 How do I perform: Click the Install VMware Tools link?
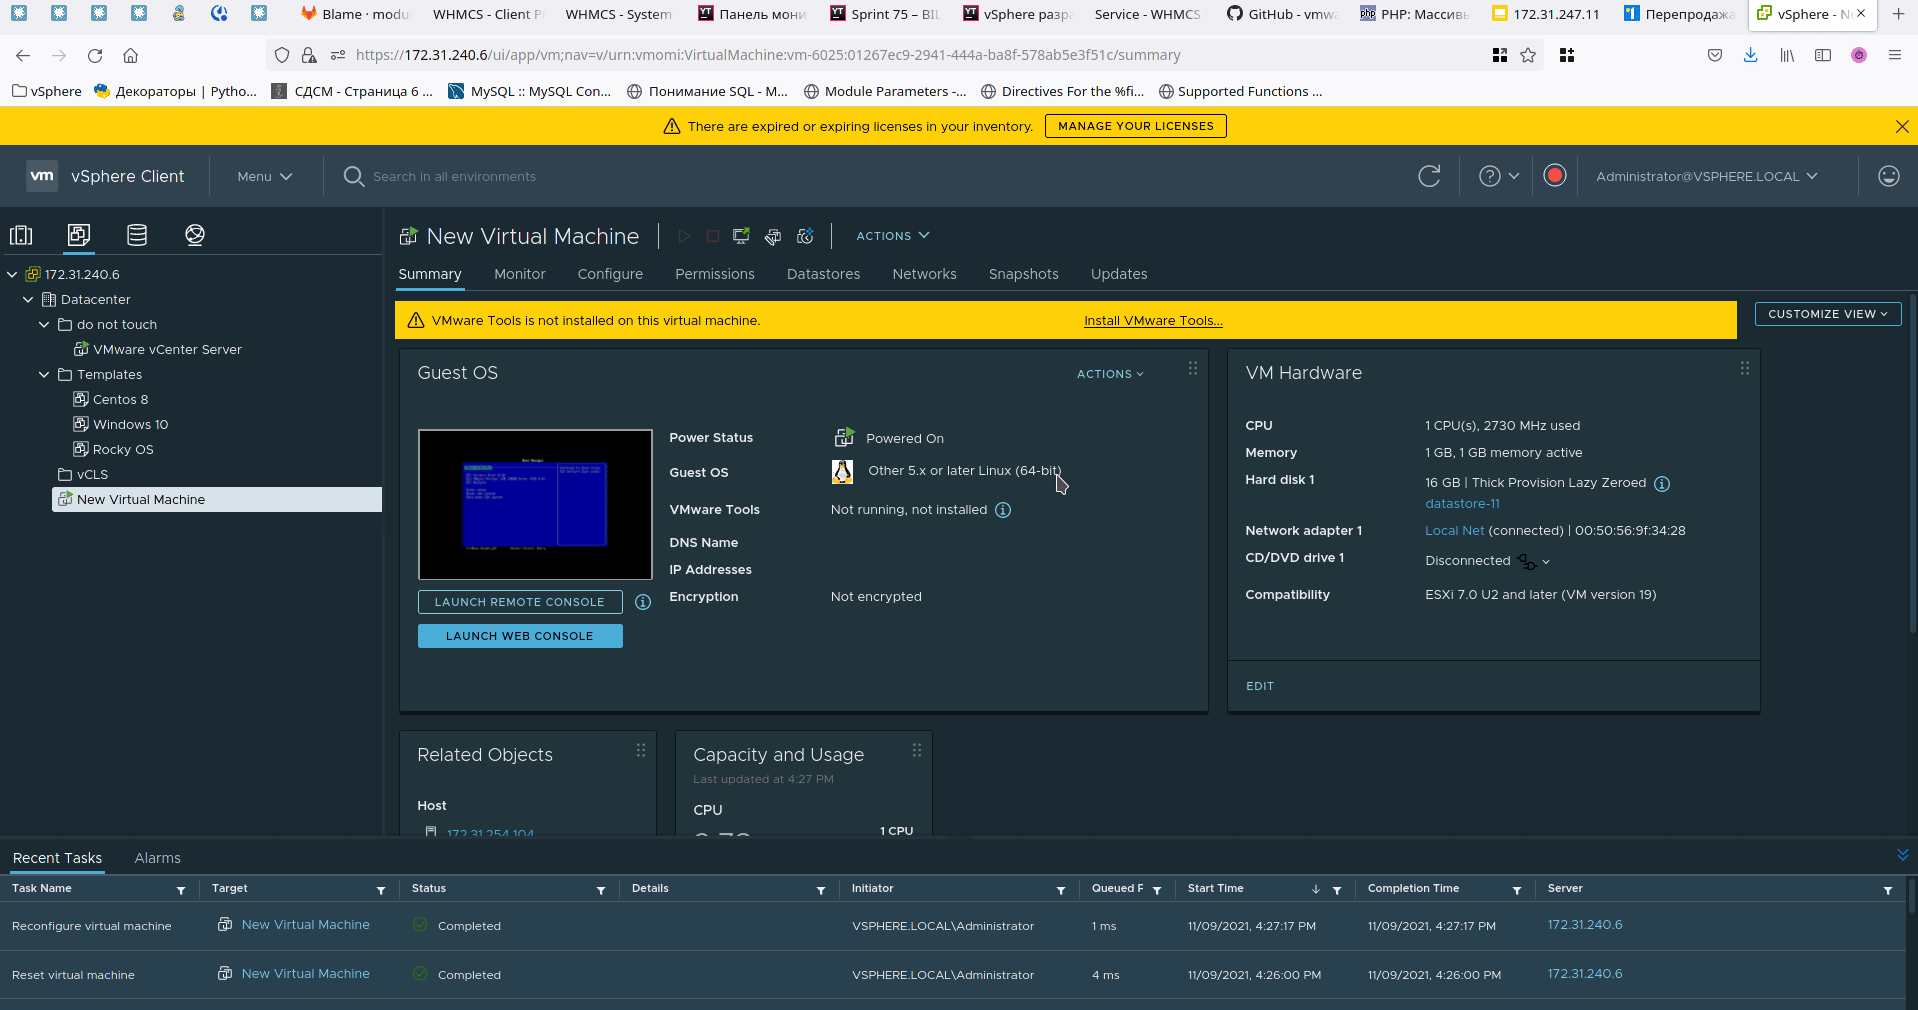pyautogui.click(x=1153, y=321)
